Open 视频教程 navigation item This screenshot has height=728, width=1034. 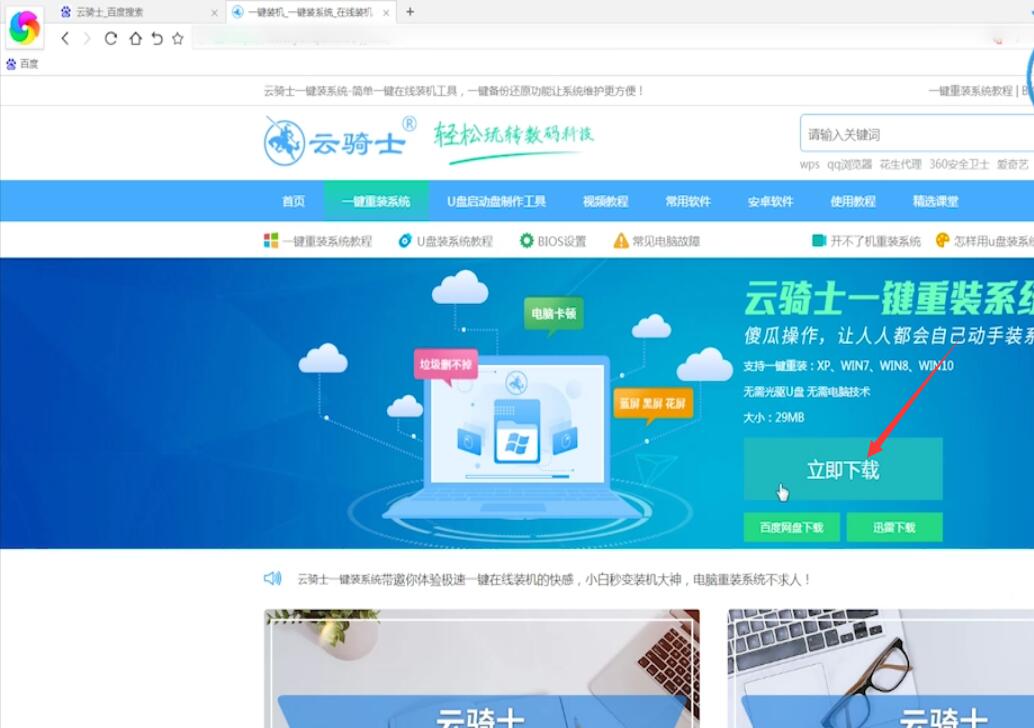pyautogui.click(x=605, y=201)
